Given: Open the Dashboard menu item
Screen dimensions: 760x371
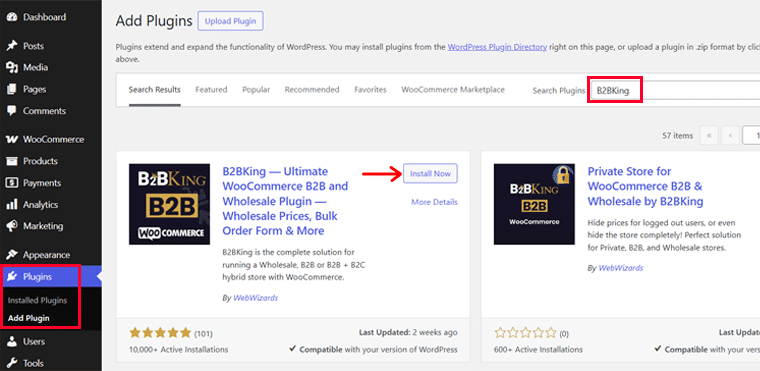Looking at the screenshot, I should pyautogui.click(x=45, y=17).
